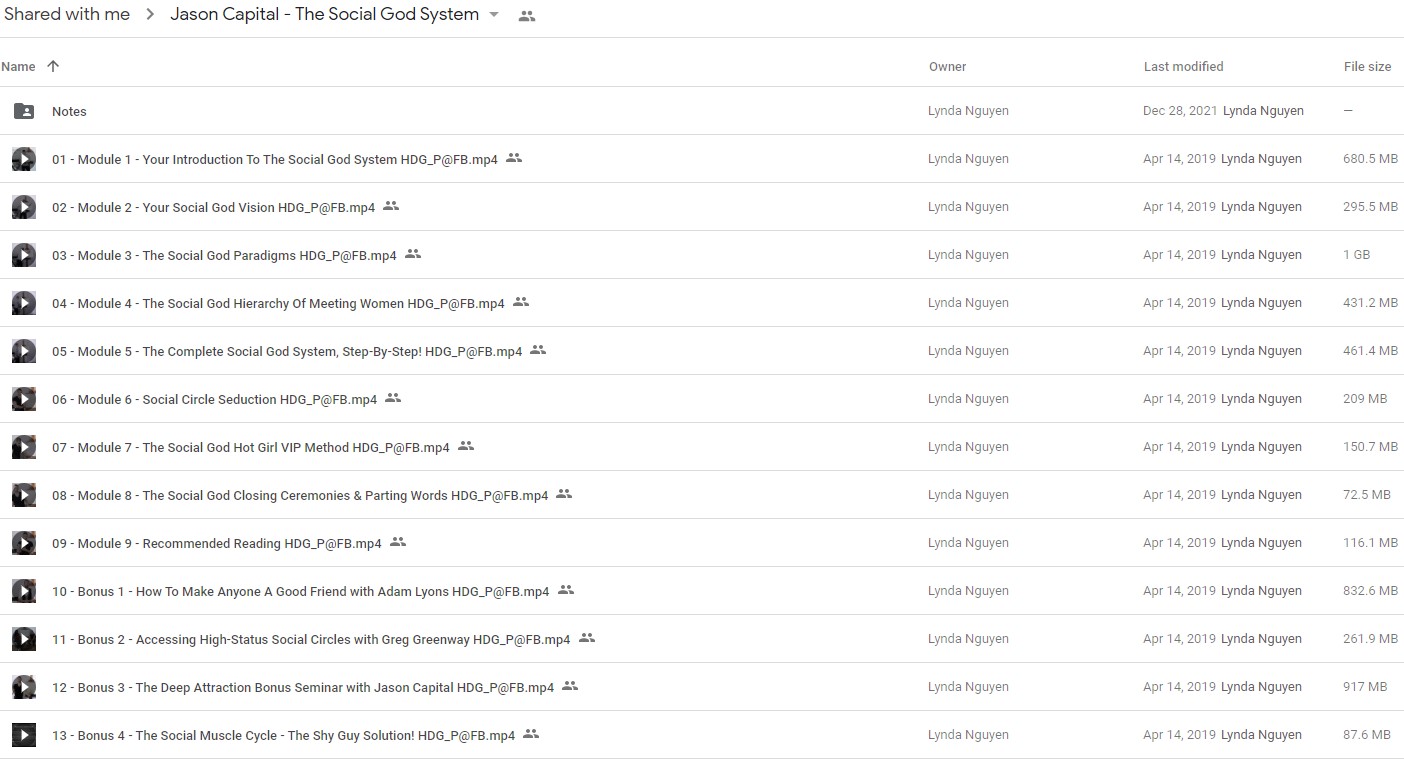Select file 12 - Bonus 3 Deep Attraction Seminar
The width and height of the screenshot is (1404, 765).
tap(303, 688)
